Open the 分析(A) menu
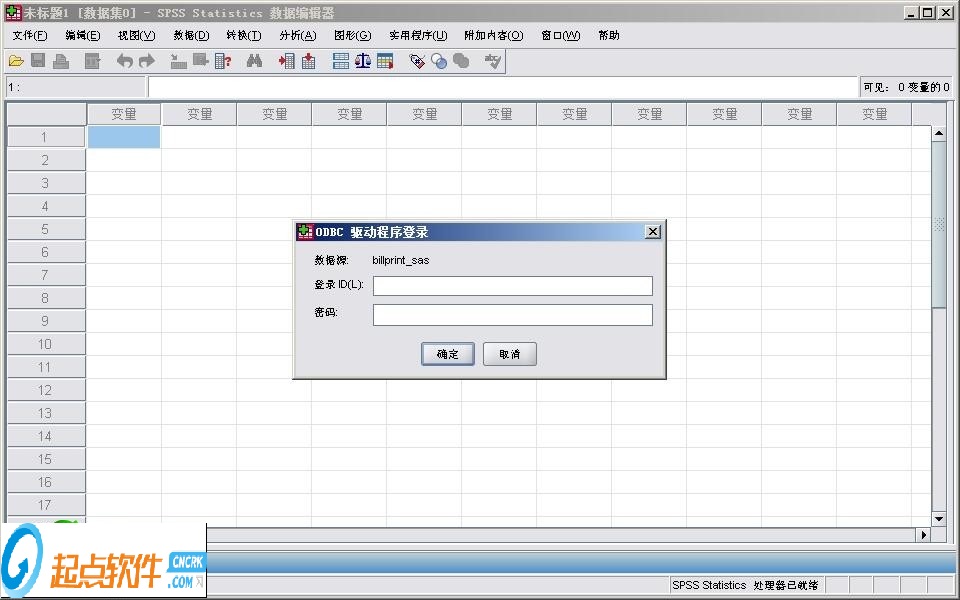The width and height of the screenshot is (960, 600). click(x=298, y=36)
